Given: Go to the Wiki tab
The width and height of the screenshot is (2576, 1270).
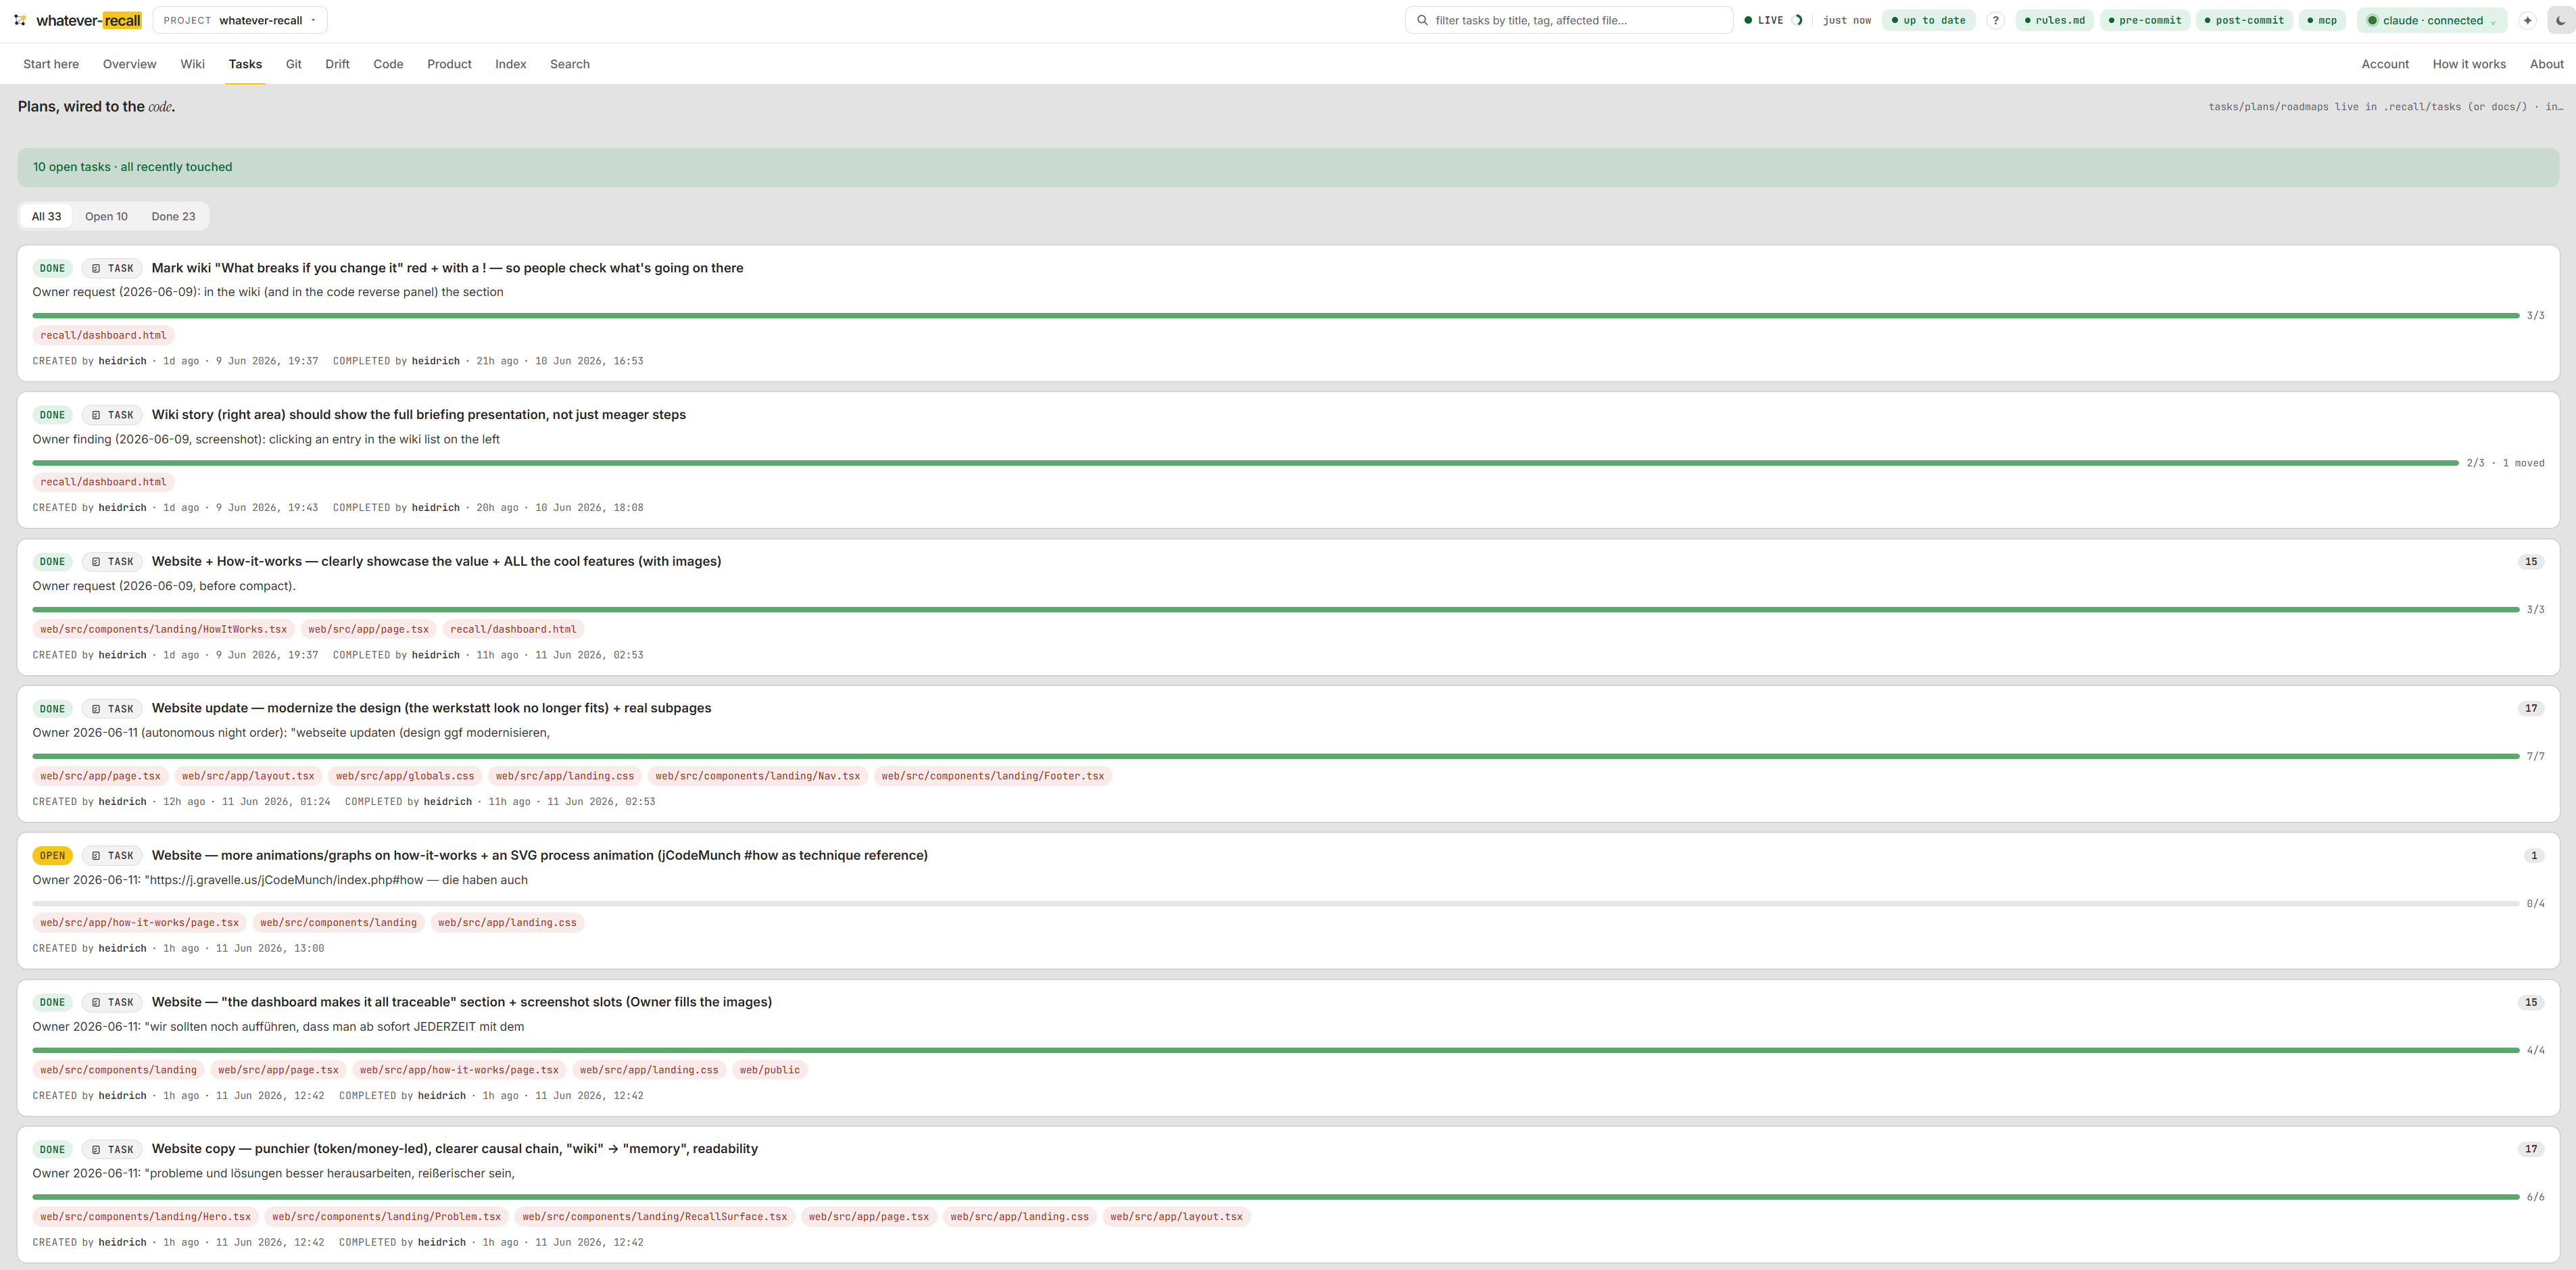Looking at the screenshot, I should coord(192,64).
